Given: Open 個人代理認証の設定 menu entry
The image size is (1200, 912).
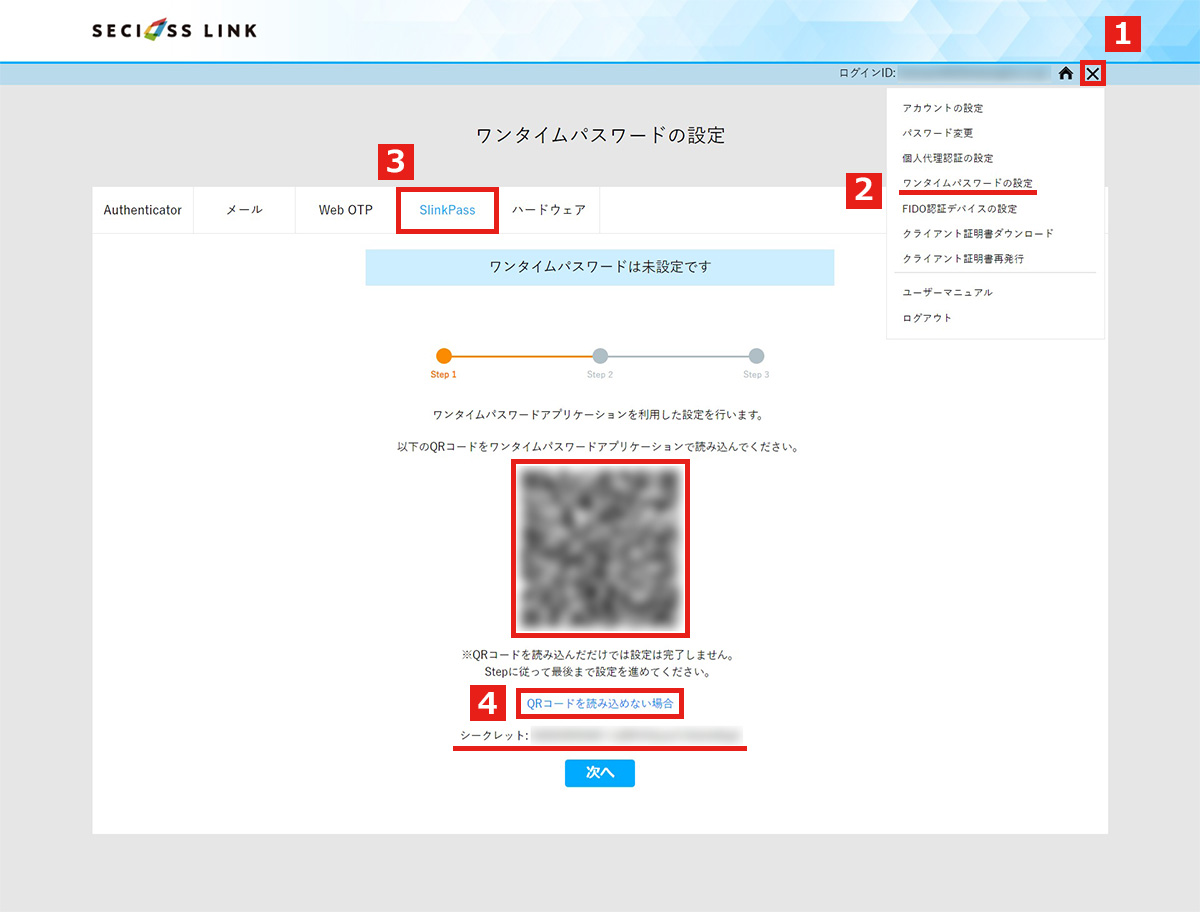Looking at the screenshot, I should [x=948, y=158].
